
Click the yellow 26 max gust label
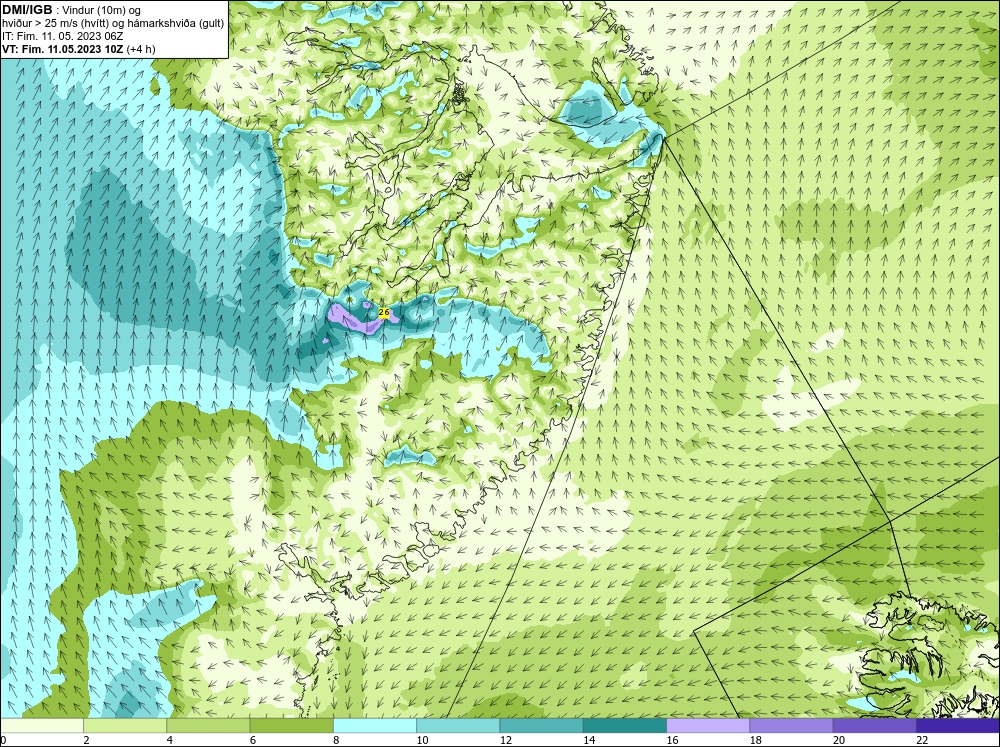tap(384, 312)
